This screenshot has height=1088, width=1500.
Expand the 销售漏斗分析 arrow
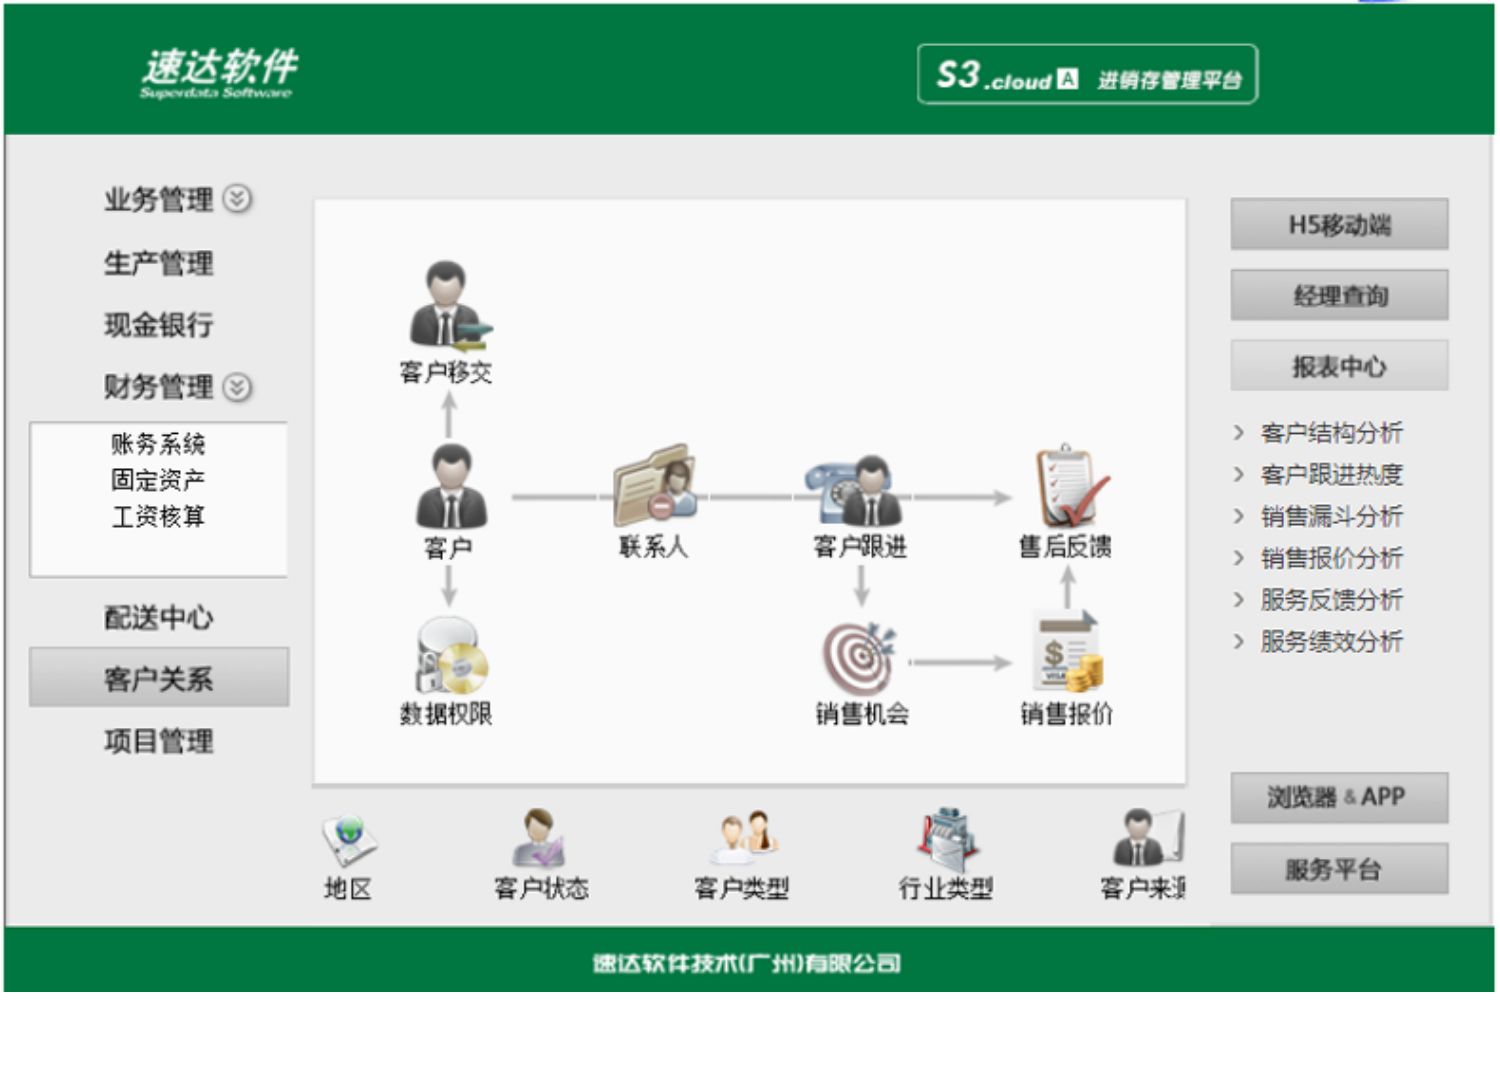[1239, 516]
